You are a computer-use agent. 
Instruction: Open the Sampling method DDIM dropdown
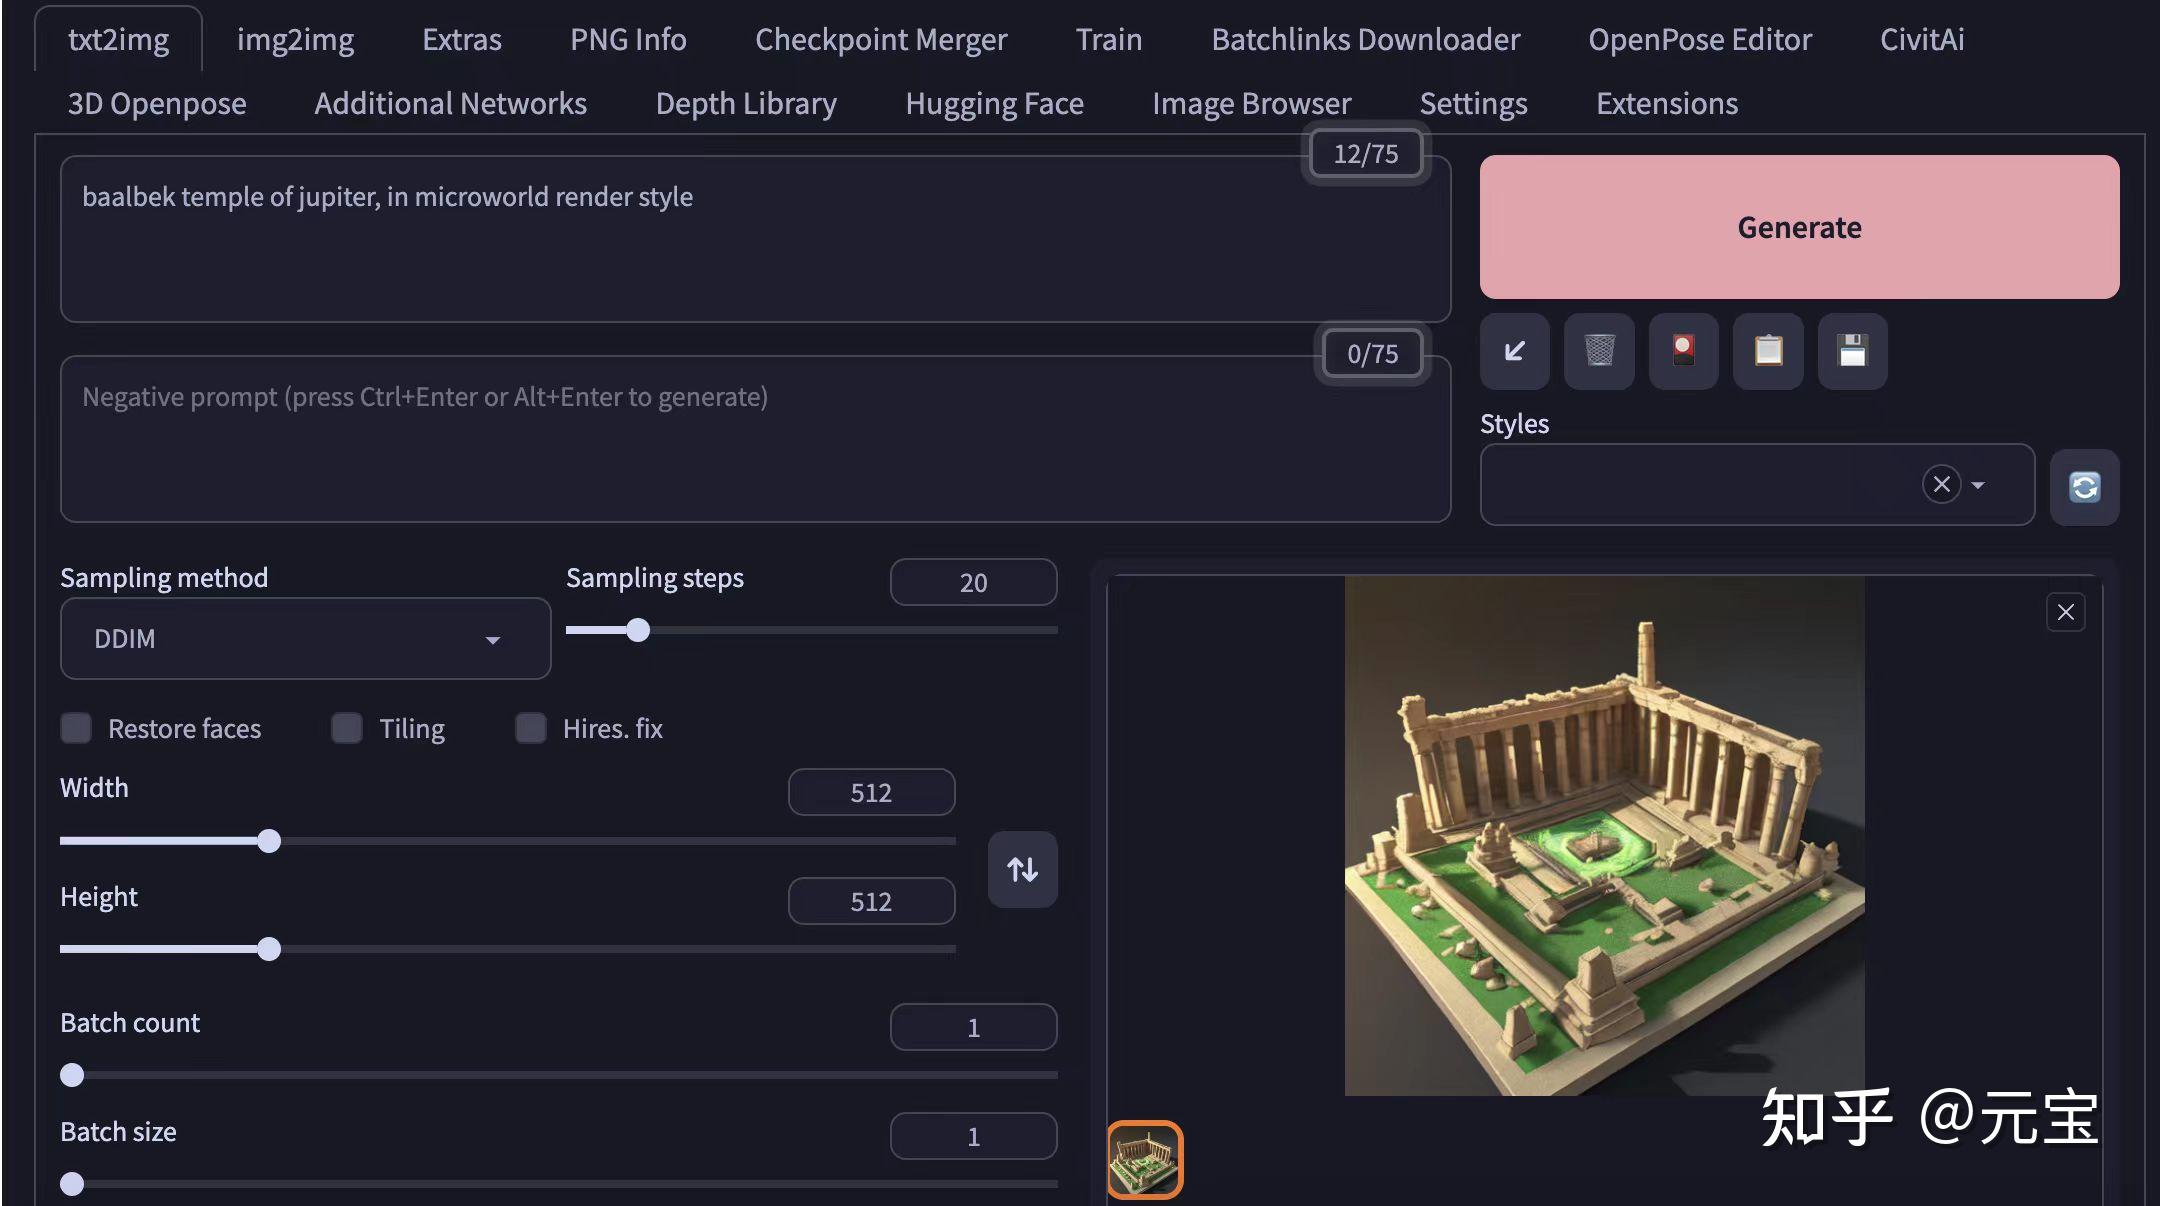(305, 639)
